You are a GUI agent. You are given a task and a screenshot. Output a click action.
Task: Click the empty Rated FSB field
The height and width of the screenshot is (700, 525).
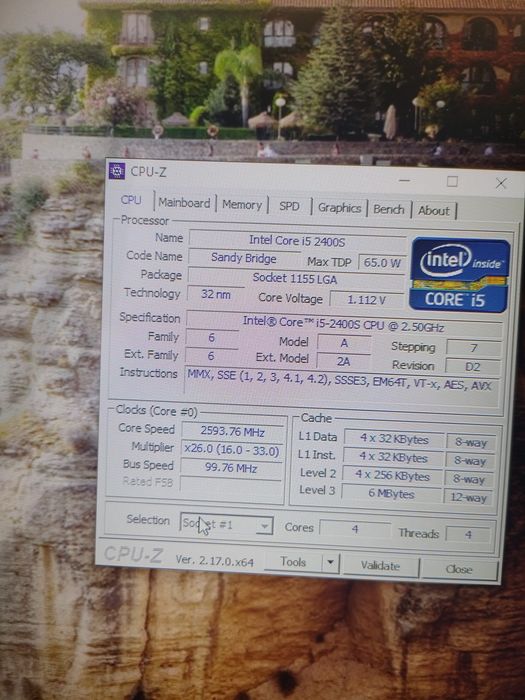click(x=230, y=487)
